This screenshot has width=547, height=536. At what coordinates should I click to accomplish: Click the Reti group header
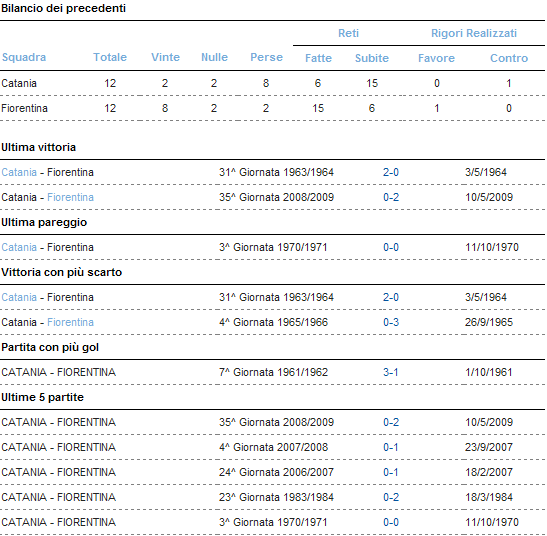[x=348, y=33]
